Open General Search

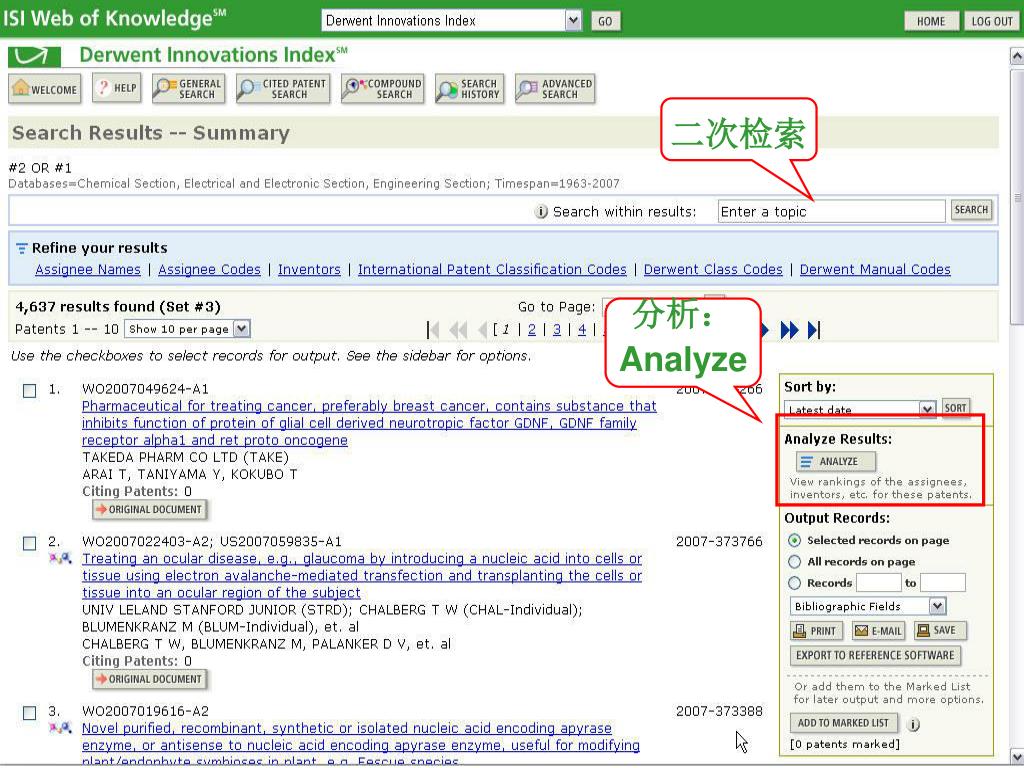189,89
